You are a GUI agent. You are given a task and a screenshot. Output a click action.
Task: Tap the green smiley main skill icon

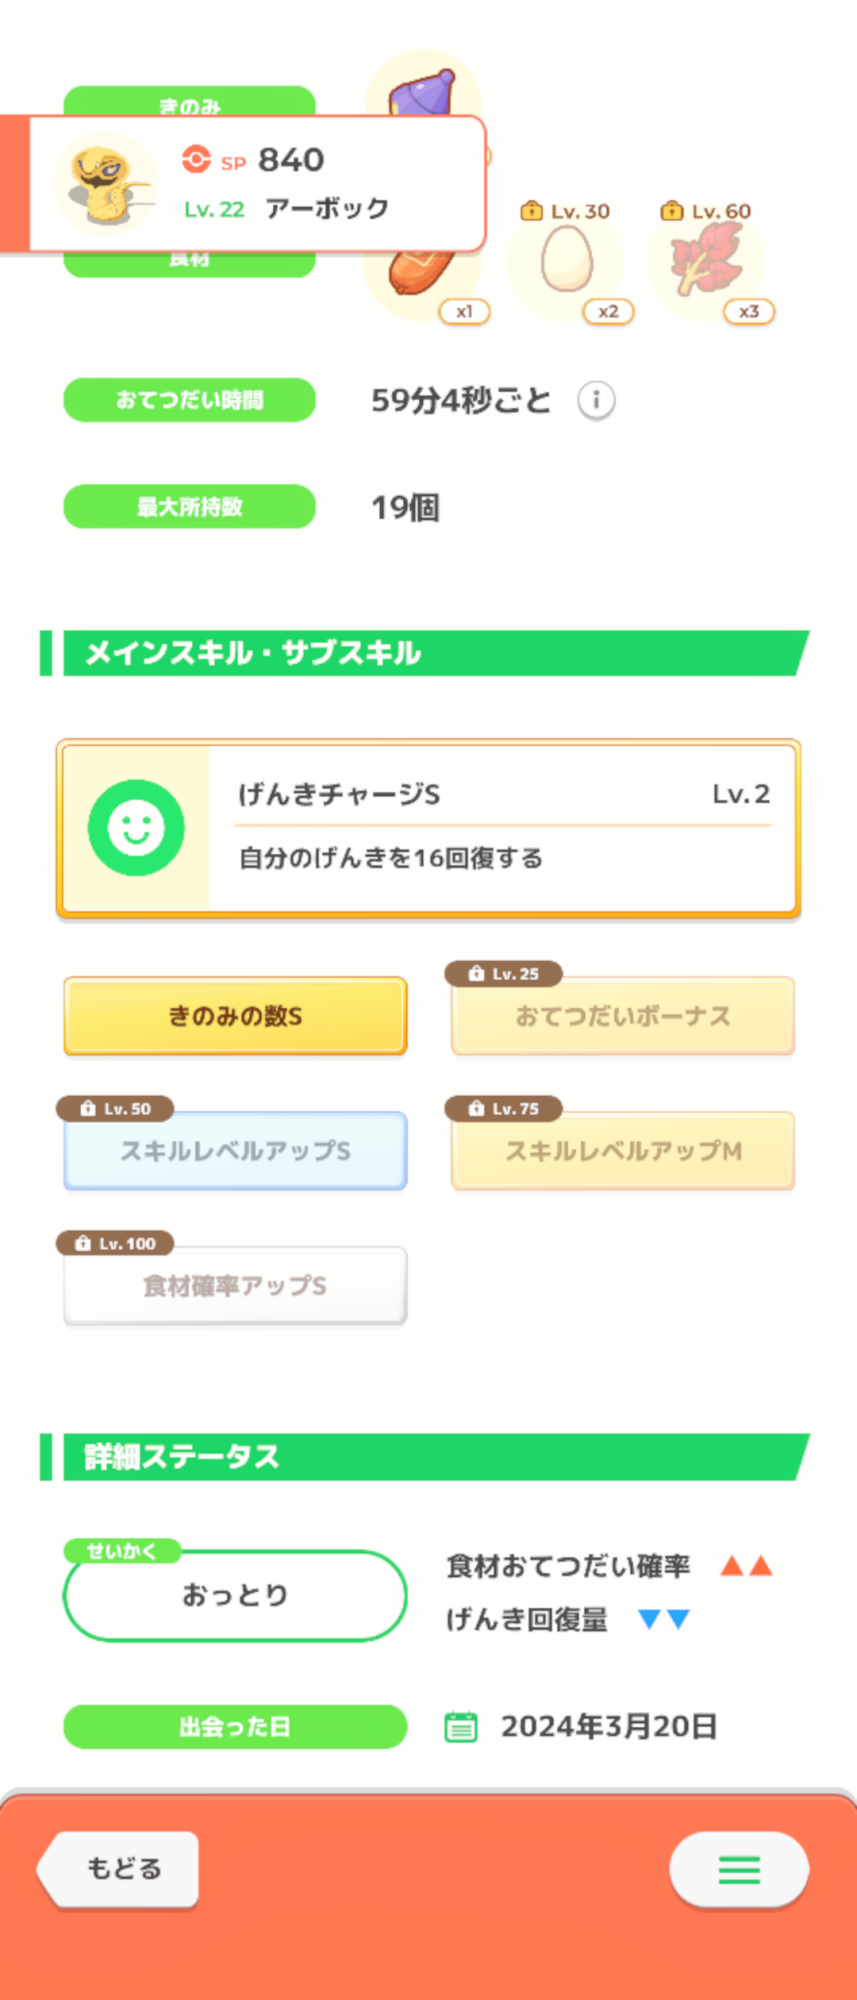[x=136, y=828]
